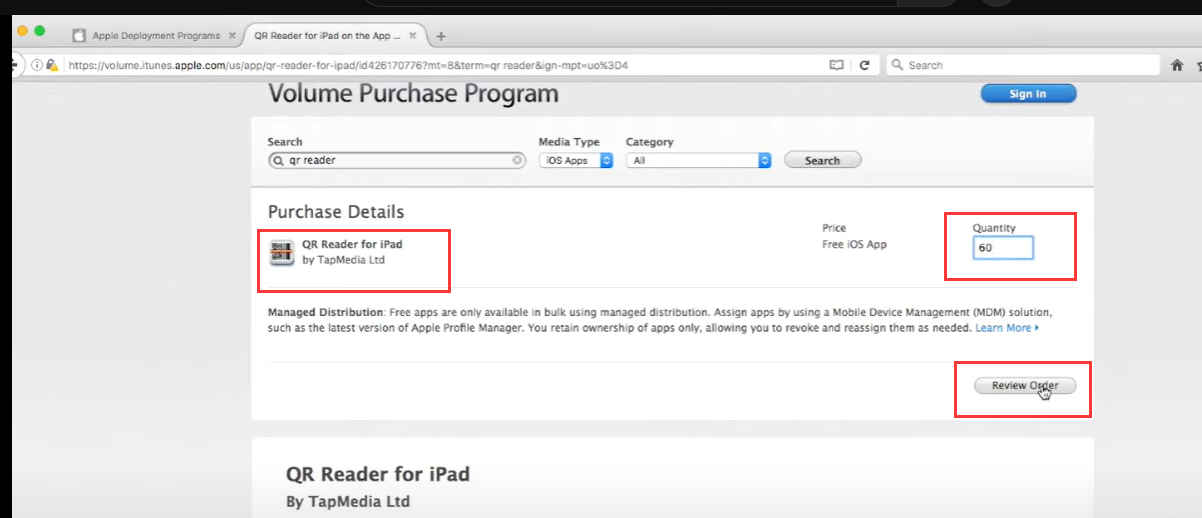Reload the page with the refresh icon
The width and height of the screenshot is (1202, 518).
(864, 65)
